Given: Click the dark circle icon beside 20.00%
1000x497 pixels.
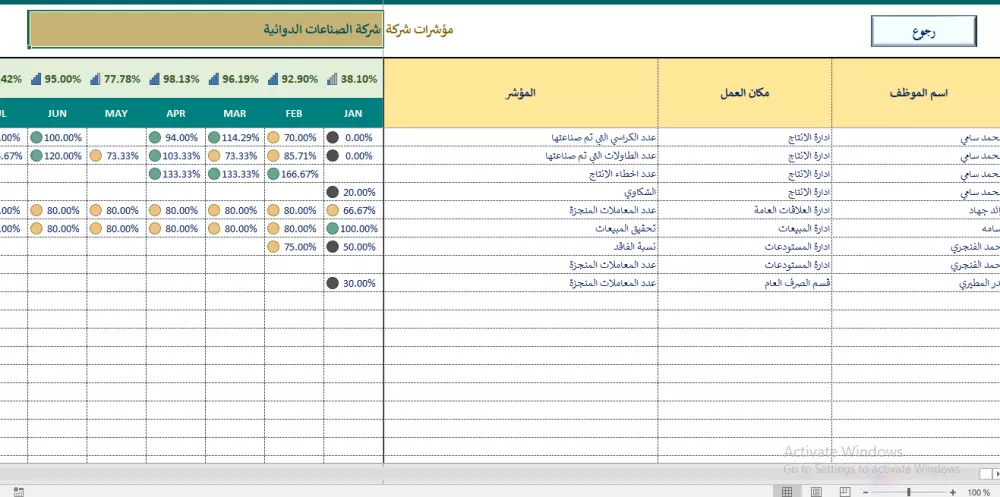Looking at the screenshot, I should pyautogui.click(x=332, y=192).
